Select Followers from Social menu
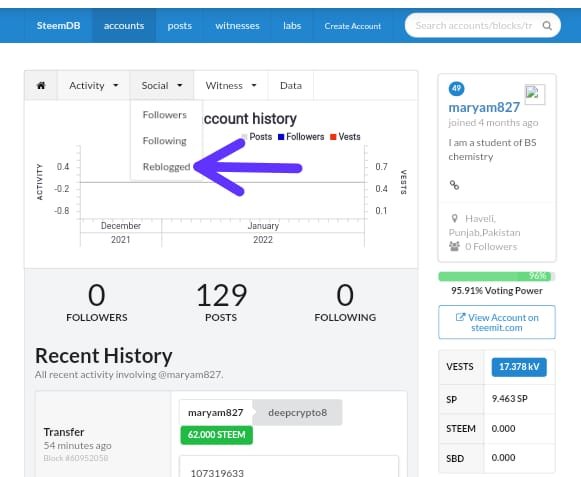This screenshot has width=581, height=477. [165, 115]
